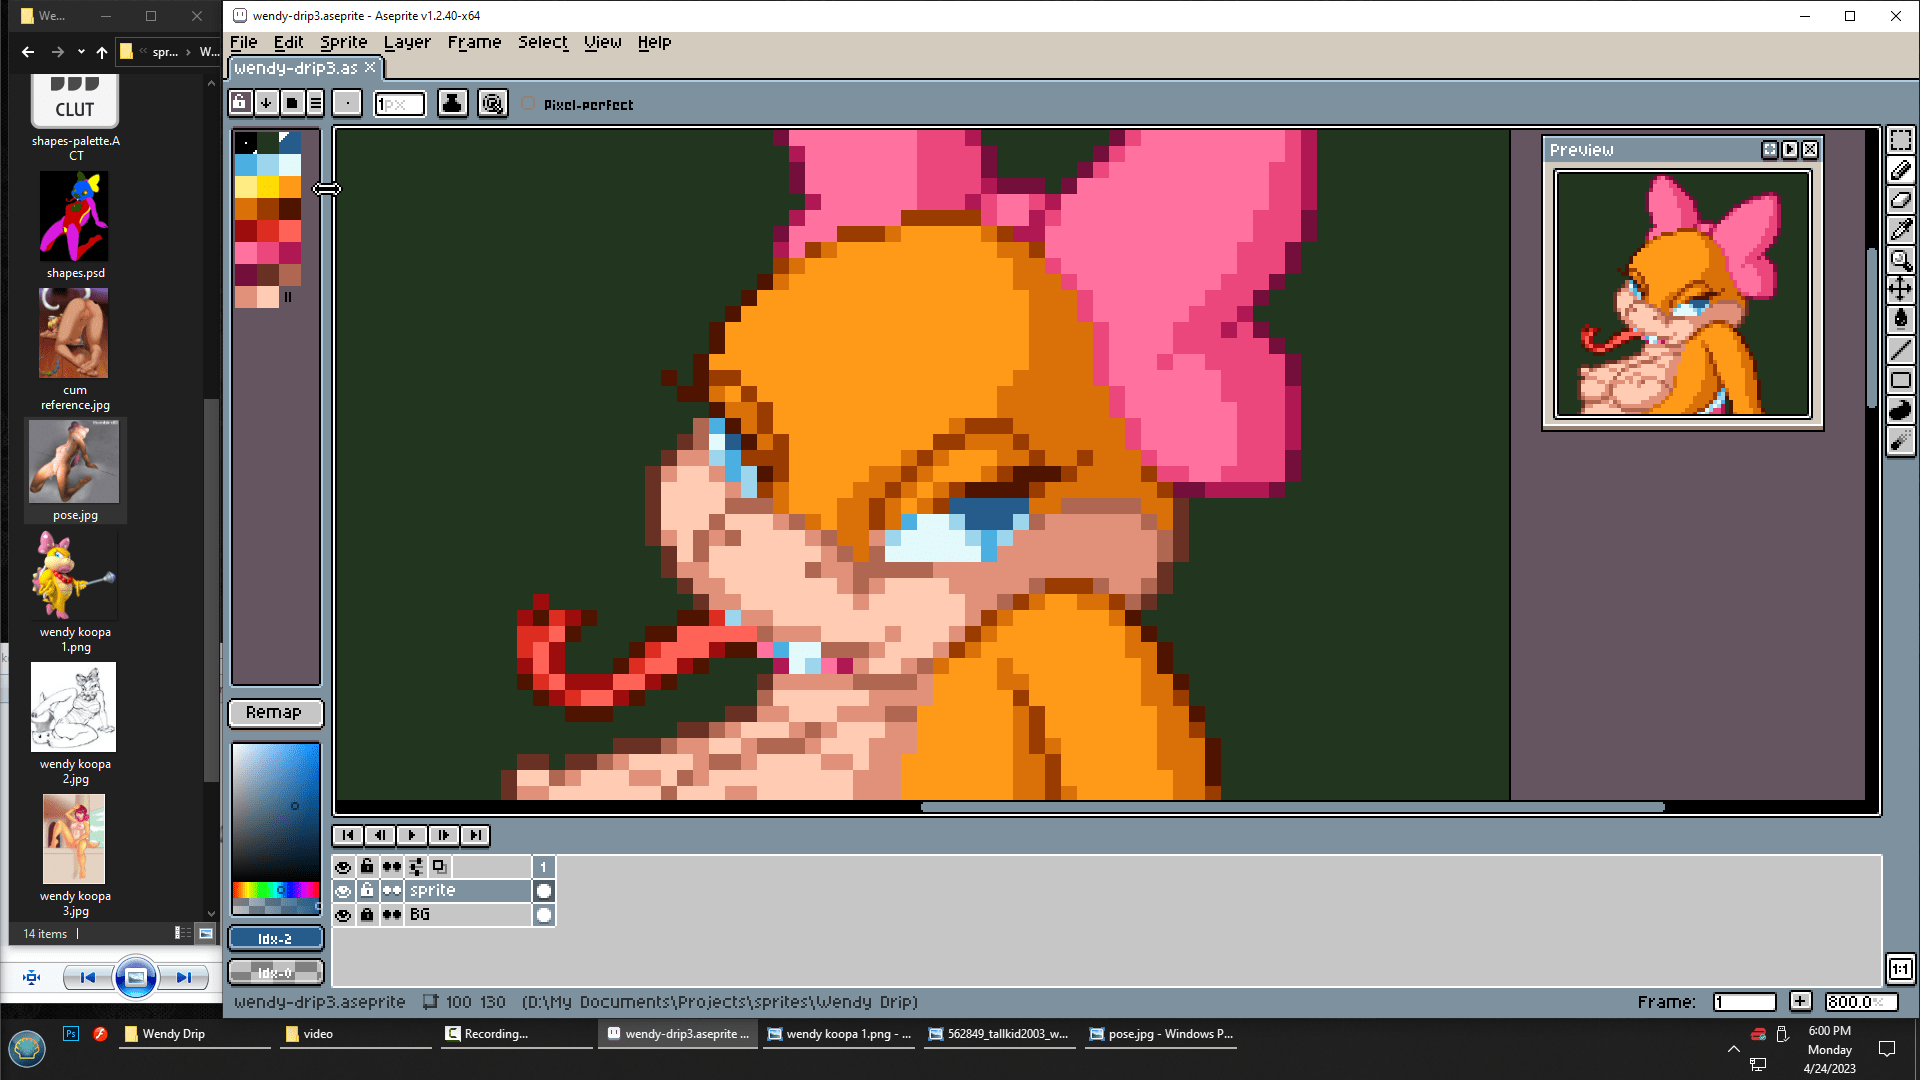The image size is (1920, 1080).
Task: Open the Sprite menu
Action: 343,42
